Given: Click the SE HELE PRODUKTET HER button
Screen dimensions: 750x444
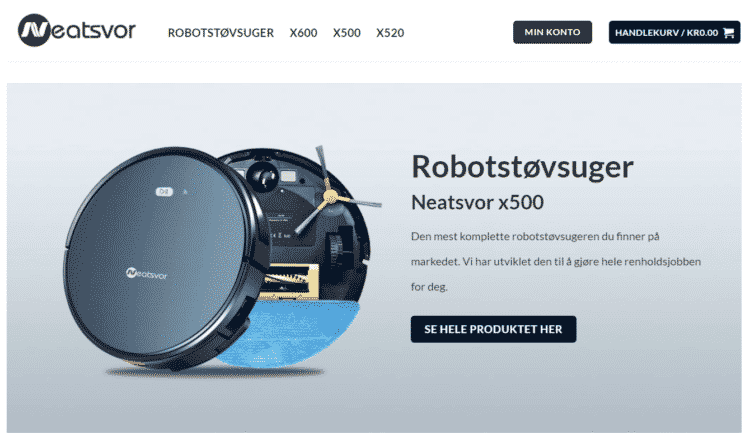Looking at the screenshot, I should [493, 329].
